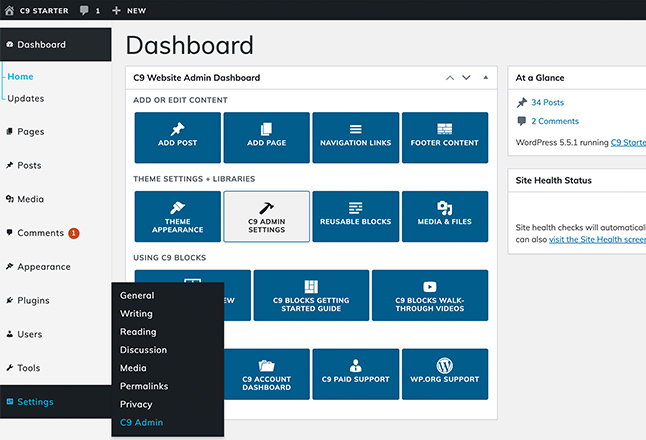Click the Appearance brush icon in sidebar
The height and width of the screenshot is (440, 646).
pos(9,267)
